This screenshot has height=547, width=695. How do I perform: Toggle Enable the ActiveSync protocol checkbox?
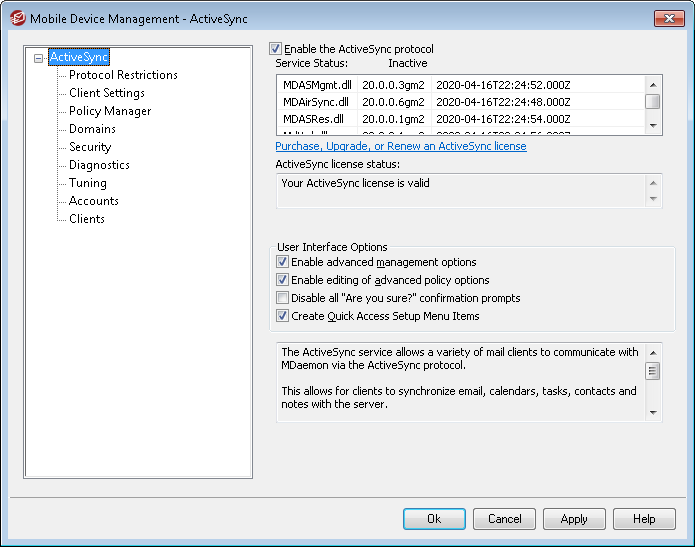tap(275, 48)
